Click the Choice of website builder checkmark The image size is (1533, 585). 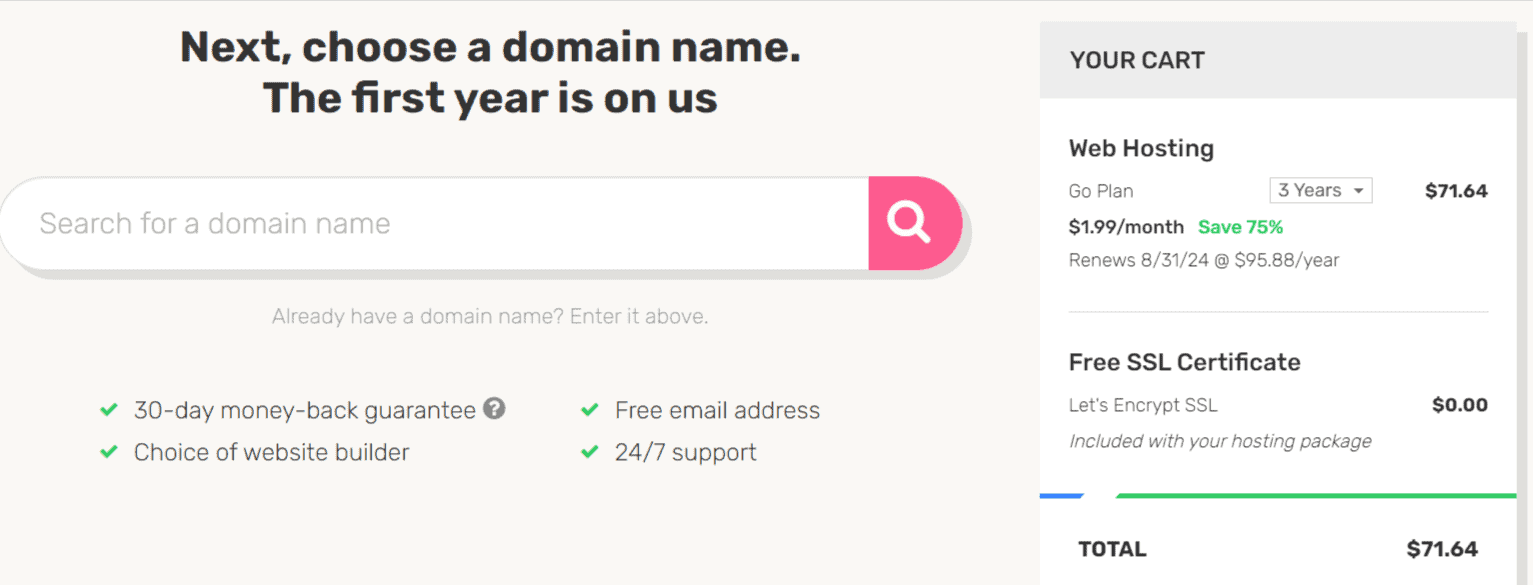[x=109, y=452]
